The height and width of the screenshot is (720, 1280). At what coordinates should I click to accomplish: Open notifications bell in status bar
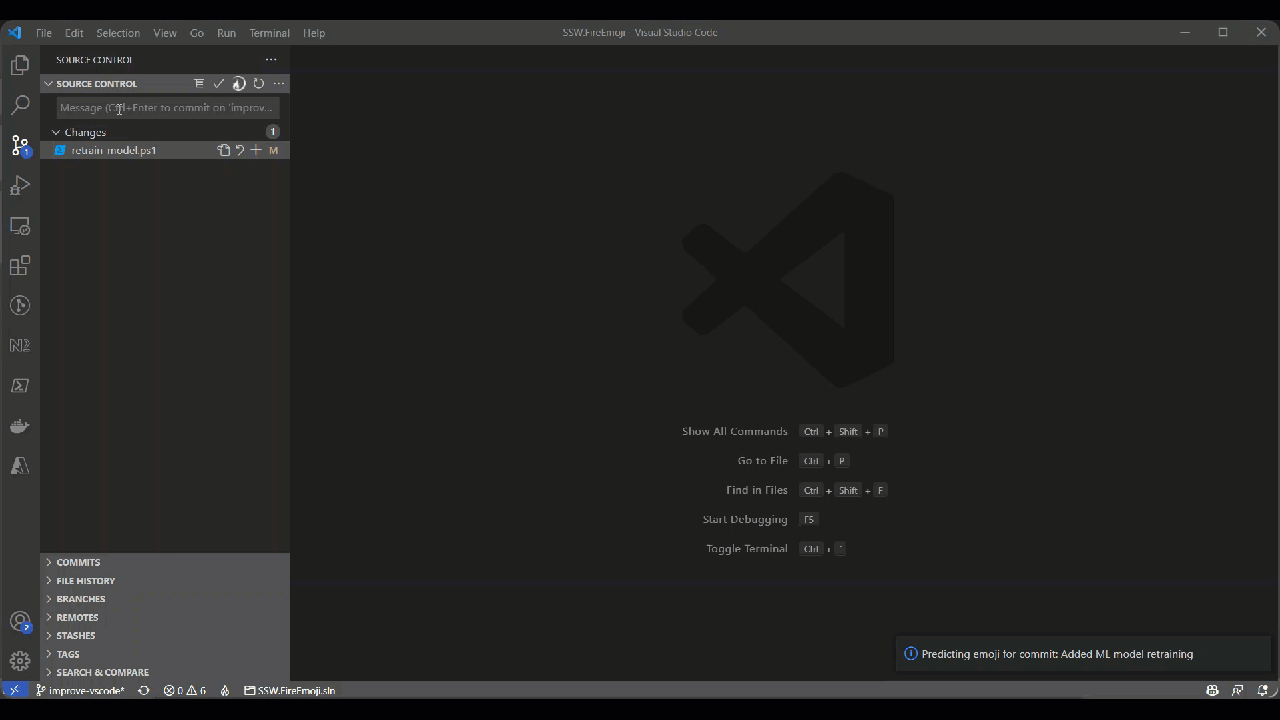pyautogui.click(x=1263, y=691)
